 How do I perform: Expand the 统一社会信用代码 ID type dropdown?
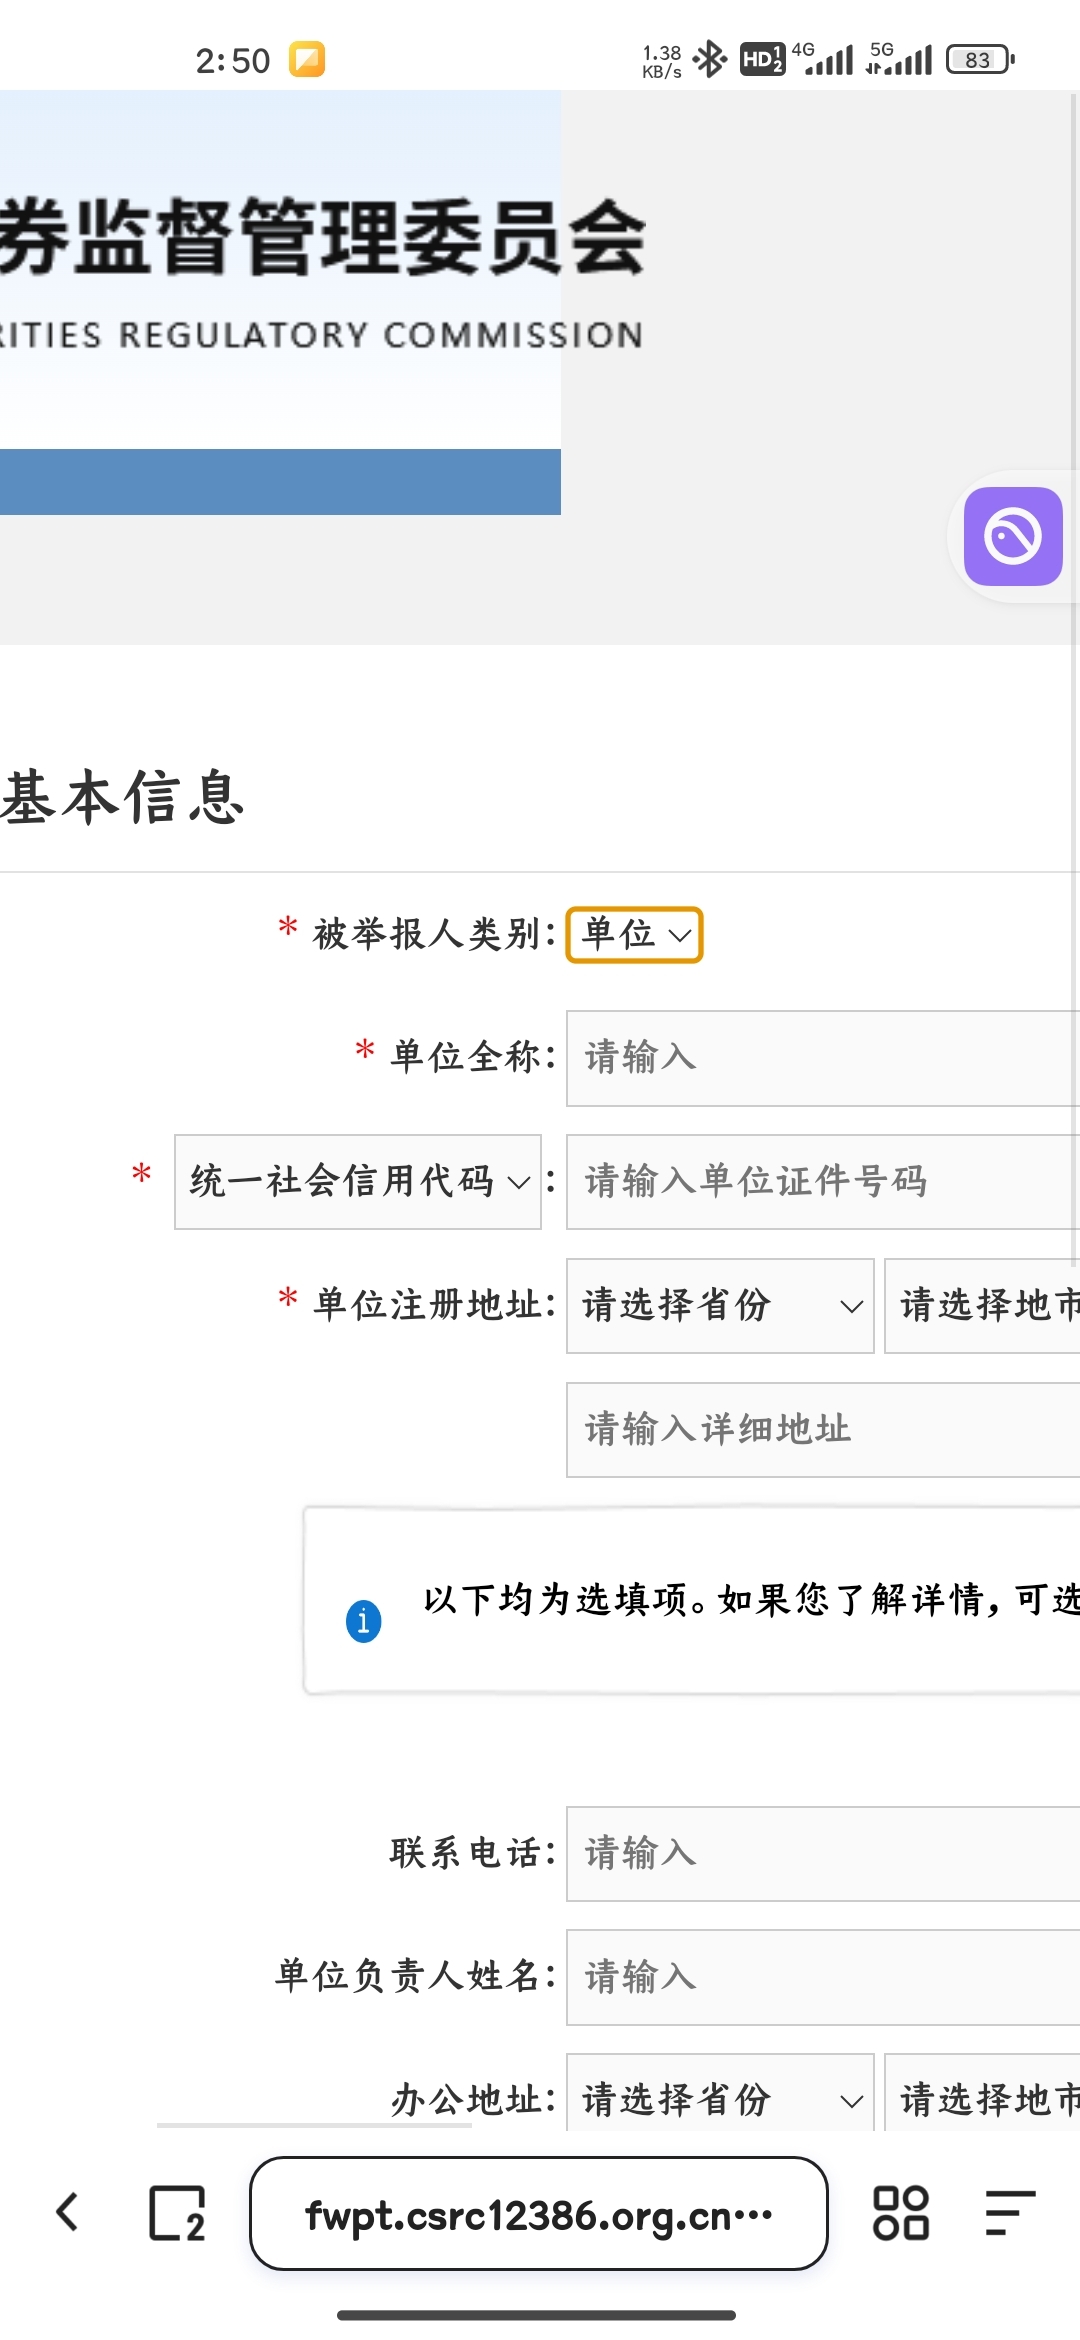(x=358, y=1181)
